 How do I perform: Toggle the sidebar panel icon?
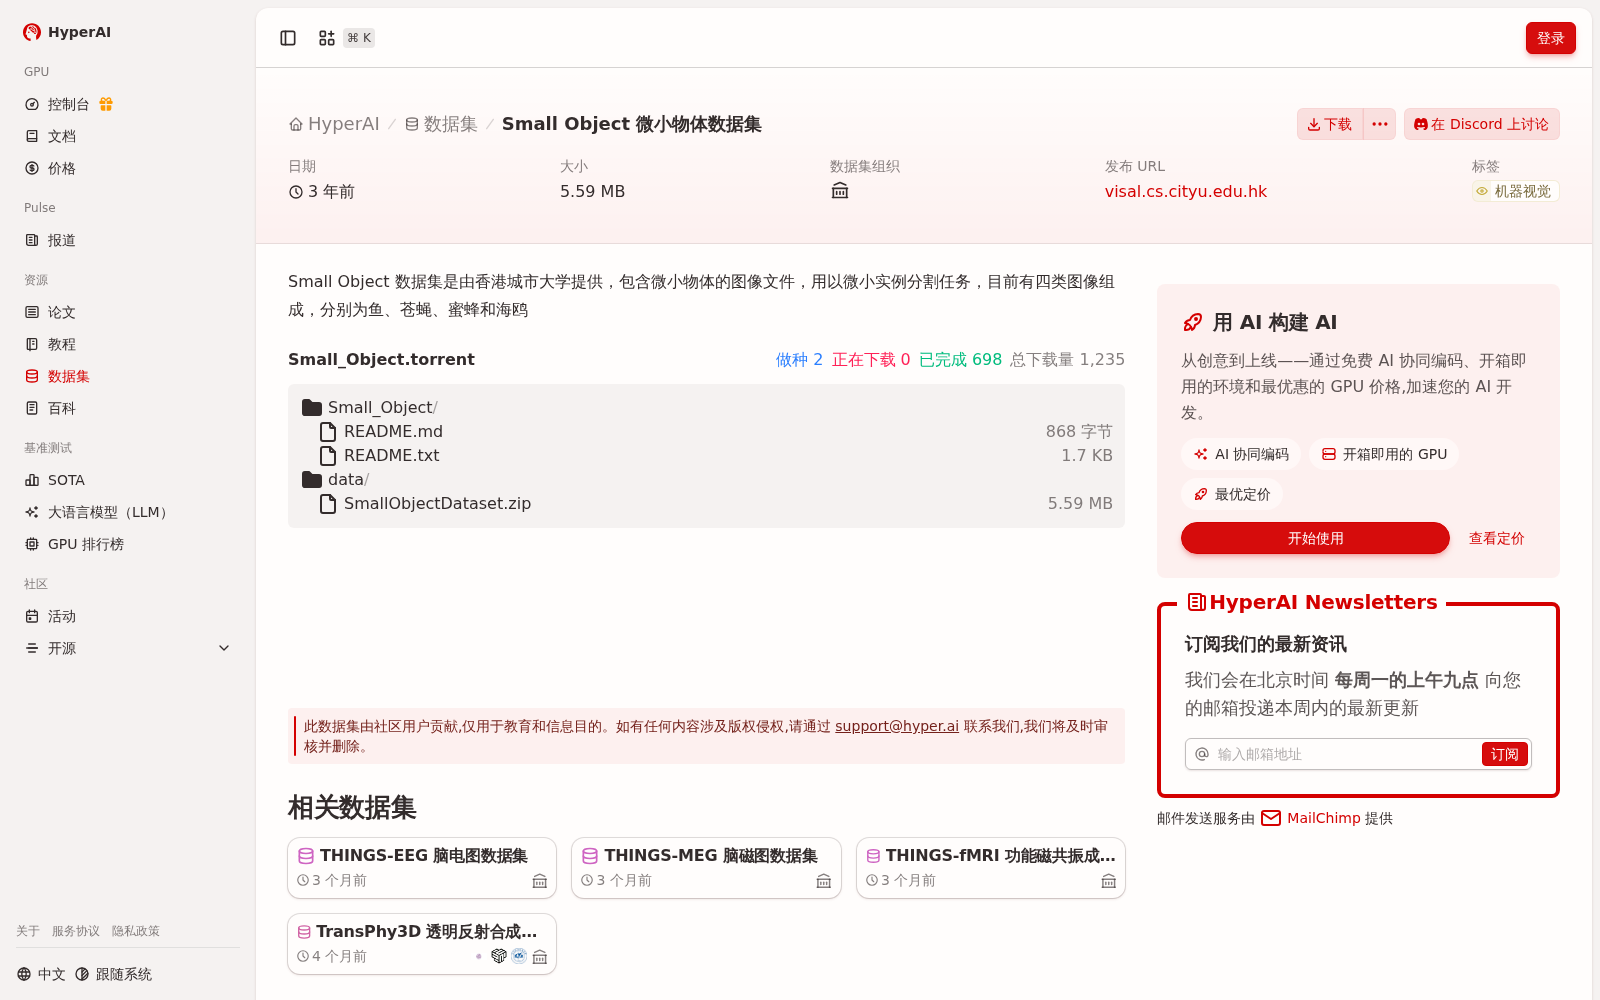tap(288, 38)
